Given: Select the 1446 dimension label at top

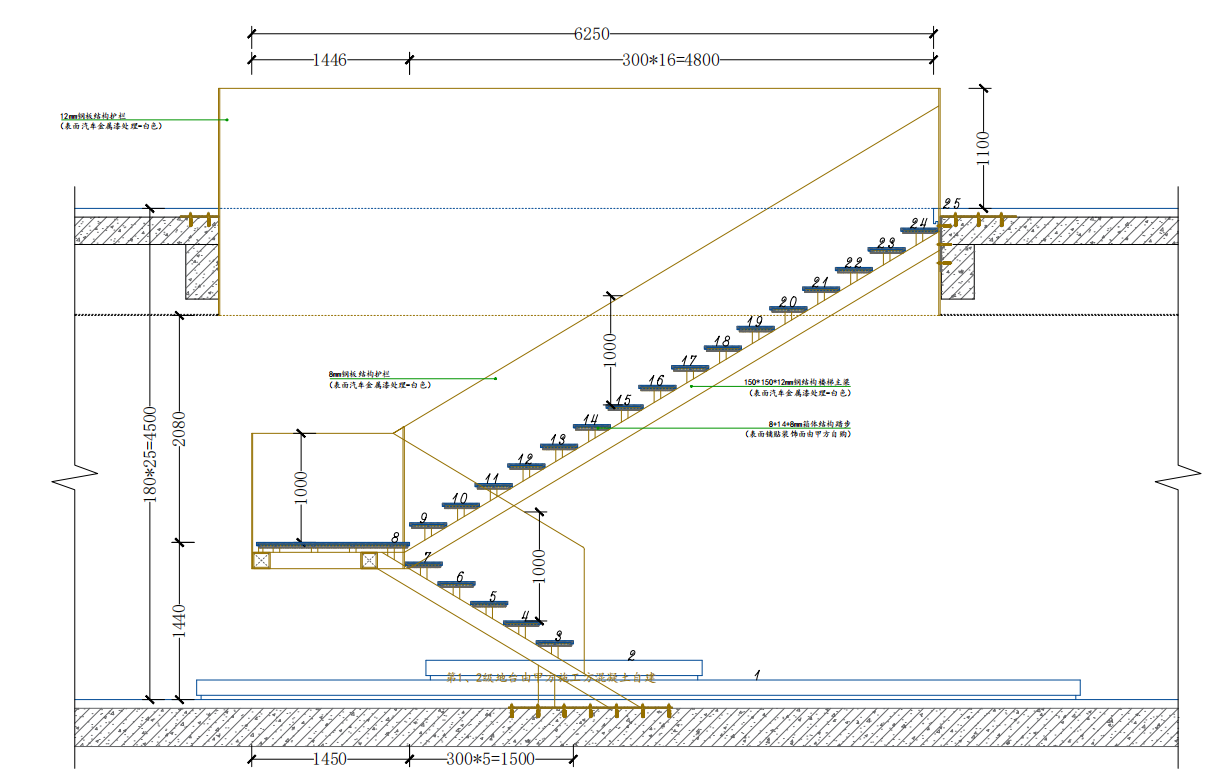Looking at the screenshot, I should tap(329, 60).
